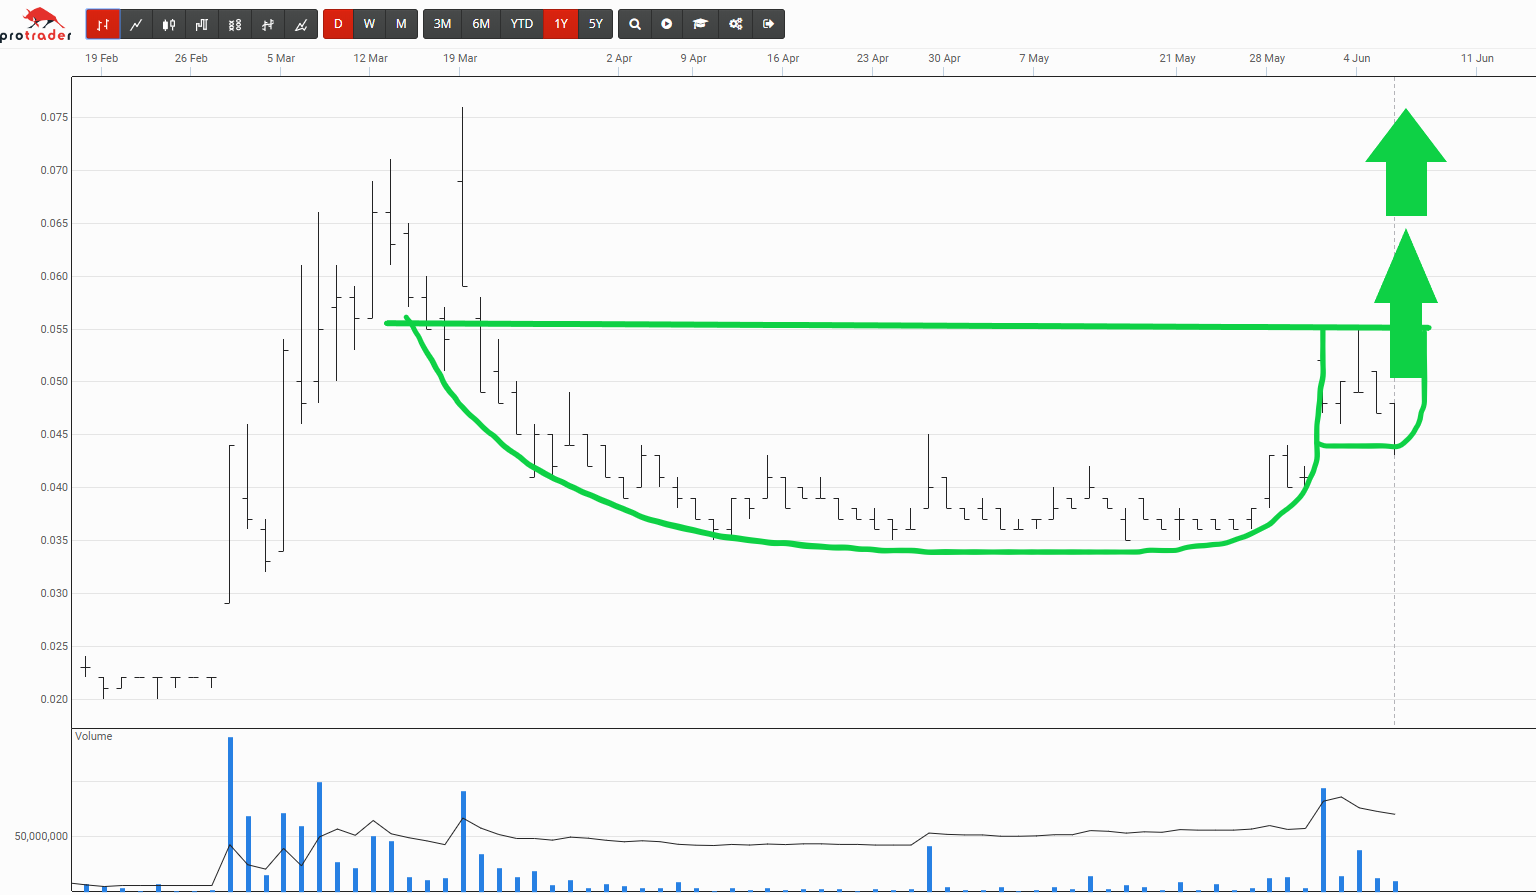Click the 30 Apr date axis label
The width and height of the screenshot is (1536, 895).
coord(944,58)
